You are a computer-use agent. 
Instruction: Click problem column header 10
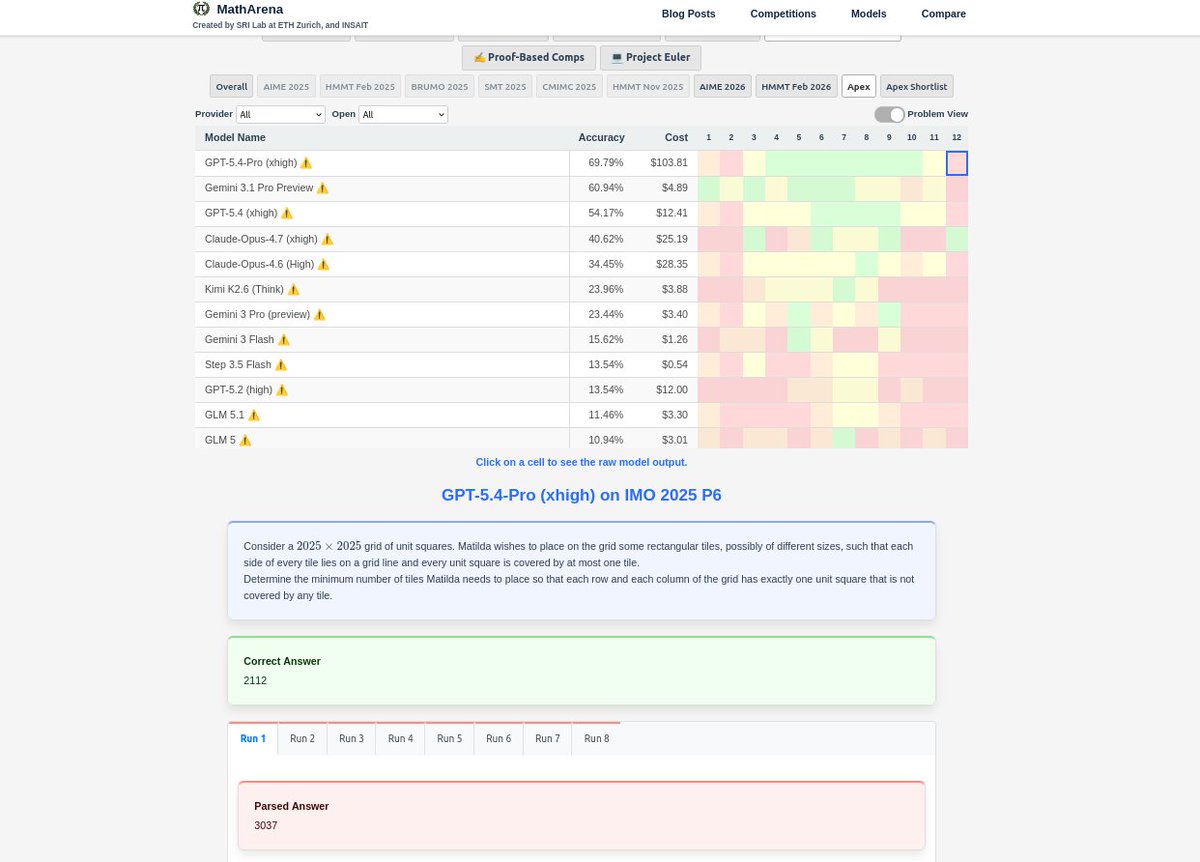911,137
